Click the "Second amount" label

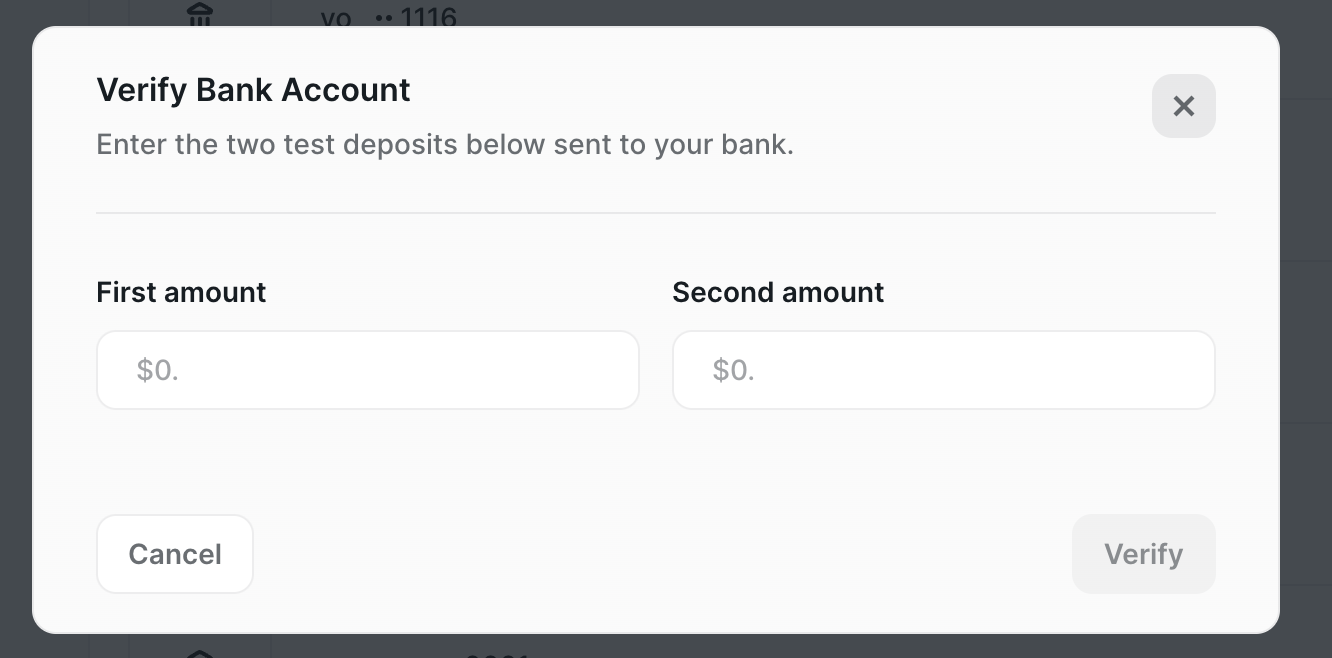click(778, 292)
